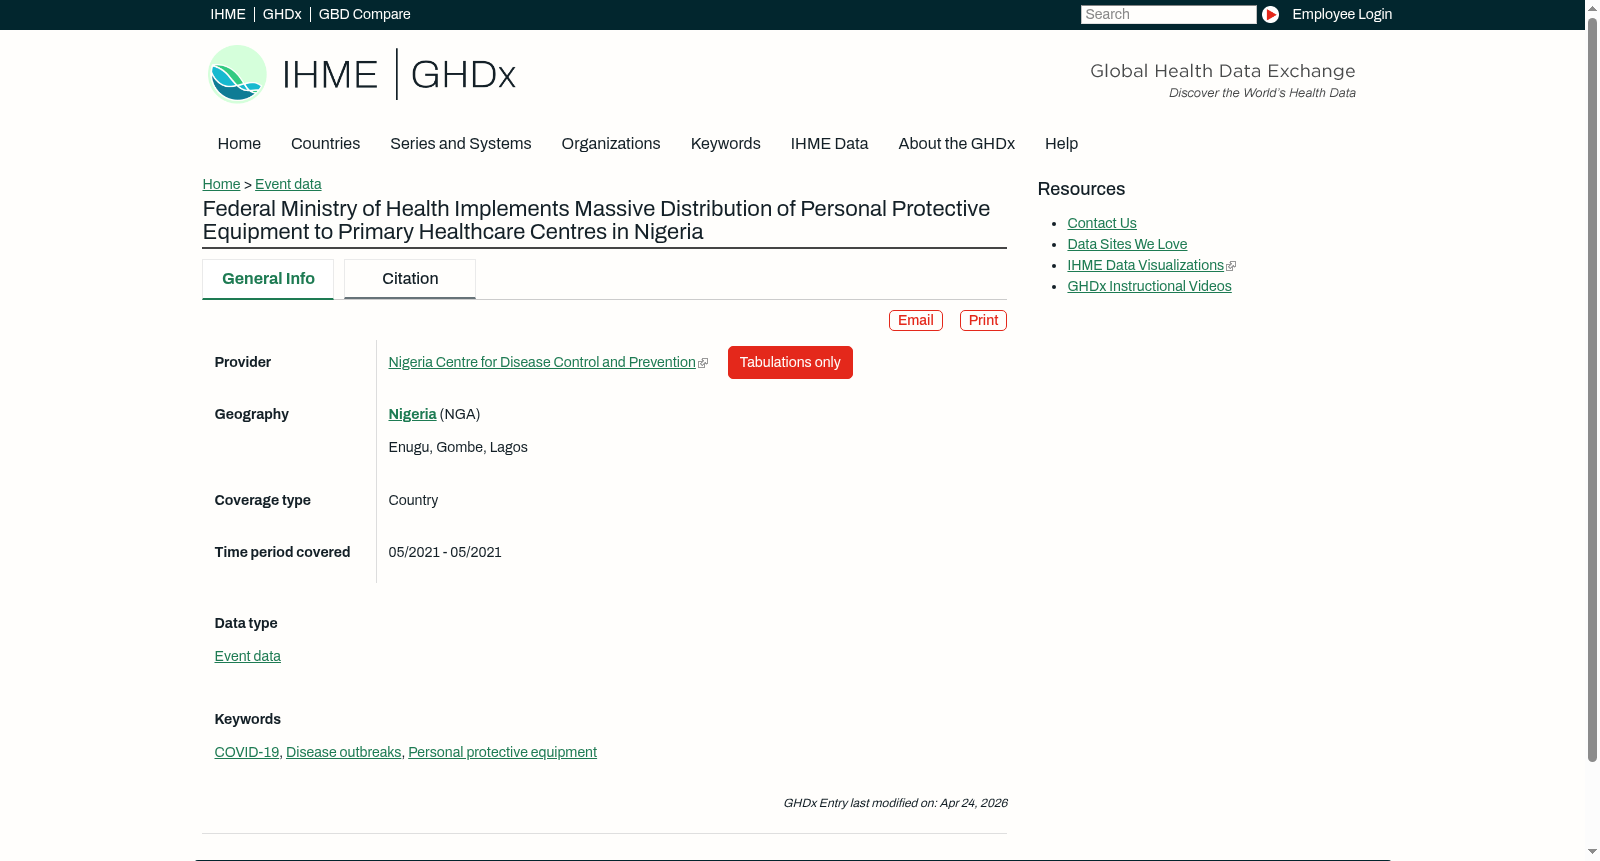This screenshot has width=1600, height=861.
Task: Click scrollbar down arrow
Action: pyautogui.click(x=1592, y=852)
